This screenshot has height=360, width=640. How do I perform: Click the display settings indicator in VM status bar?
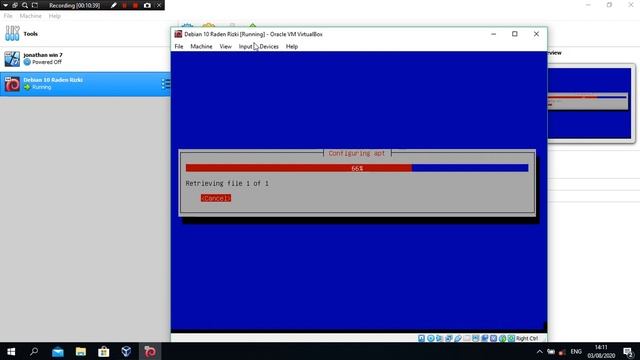(476, 338)
